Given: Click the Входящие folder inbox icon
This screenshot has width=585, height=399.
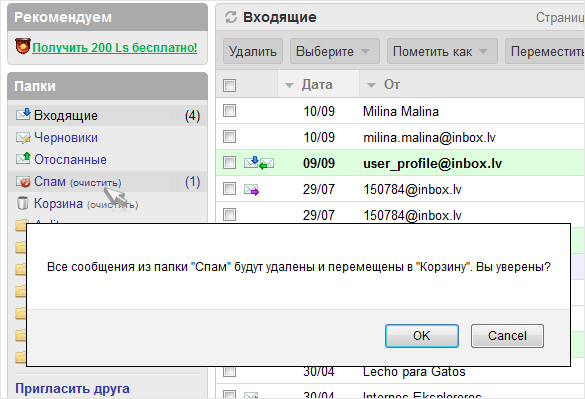Looking at the screenshot, I should point(23,114).
